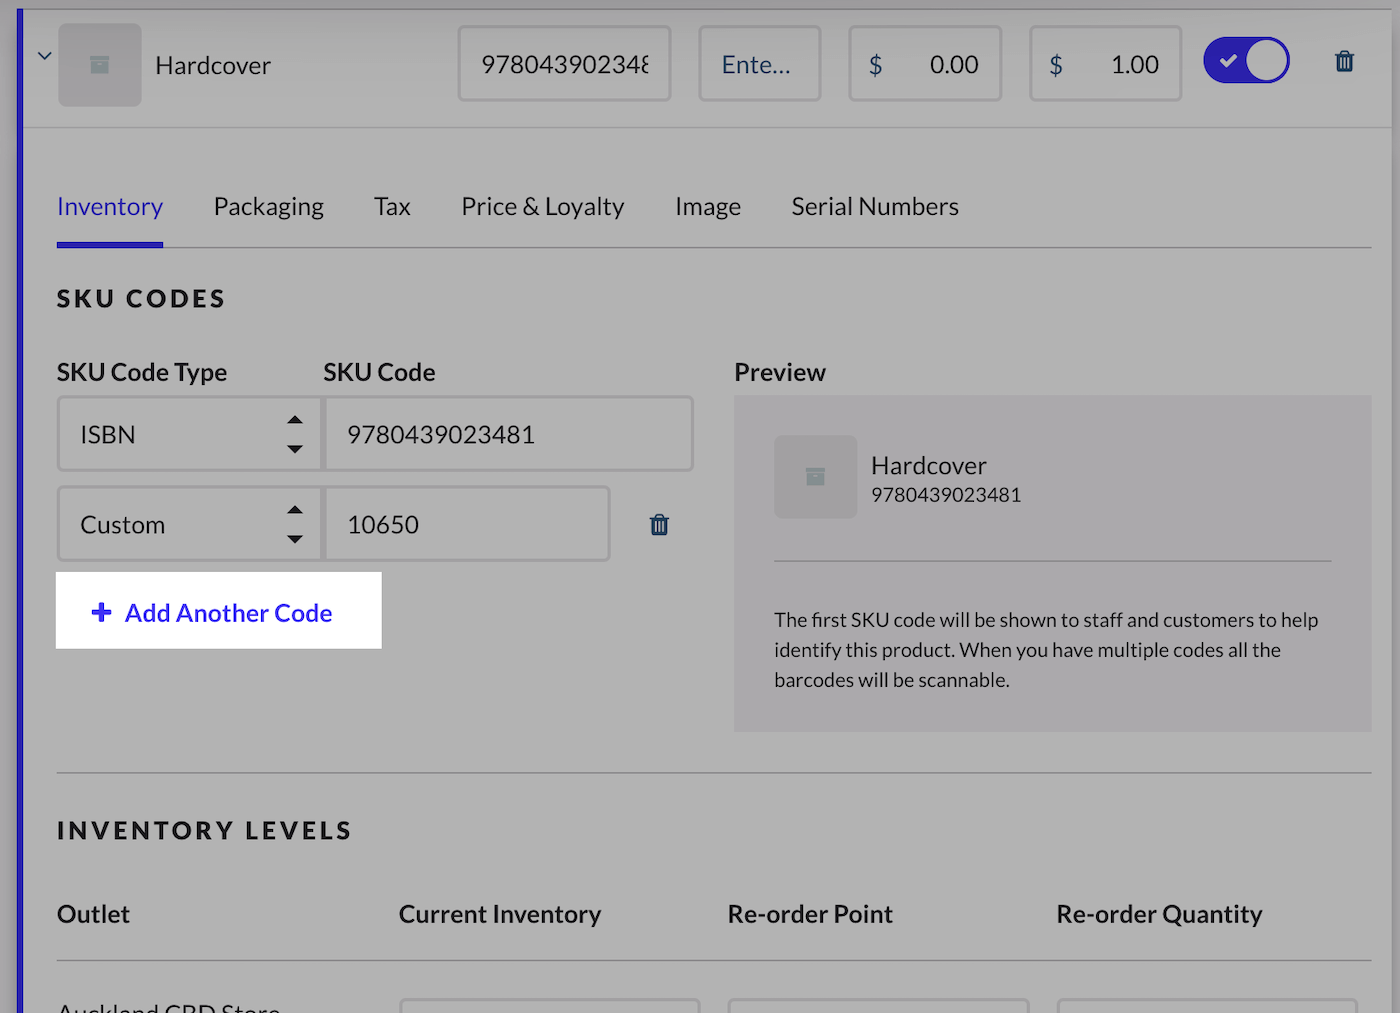The width and height of the screenshot is (1400, 1013).
Task: Delete the Hardcover variant with trash icon
Action: 1344,62
